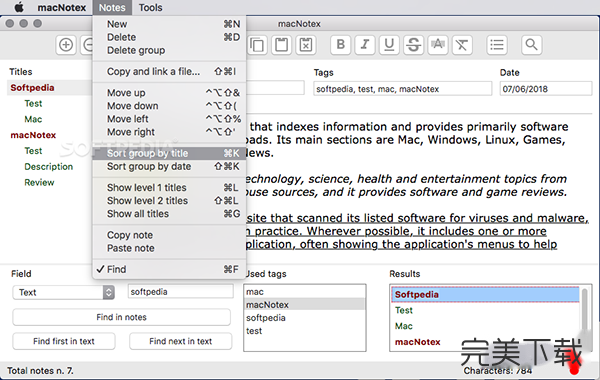
Task: Choose Show level 2 titles
Action: pyautogui.click(x=169, y=201)
